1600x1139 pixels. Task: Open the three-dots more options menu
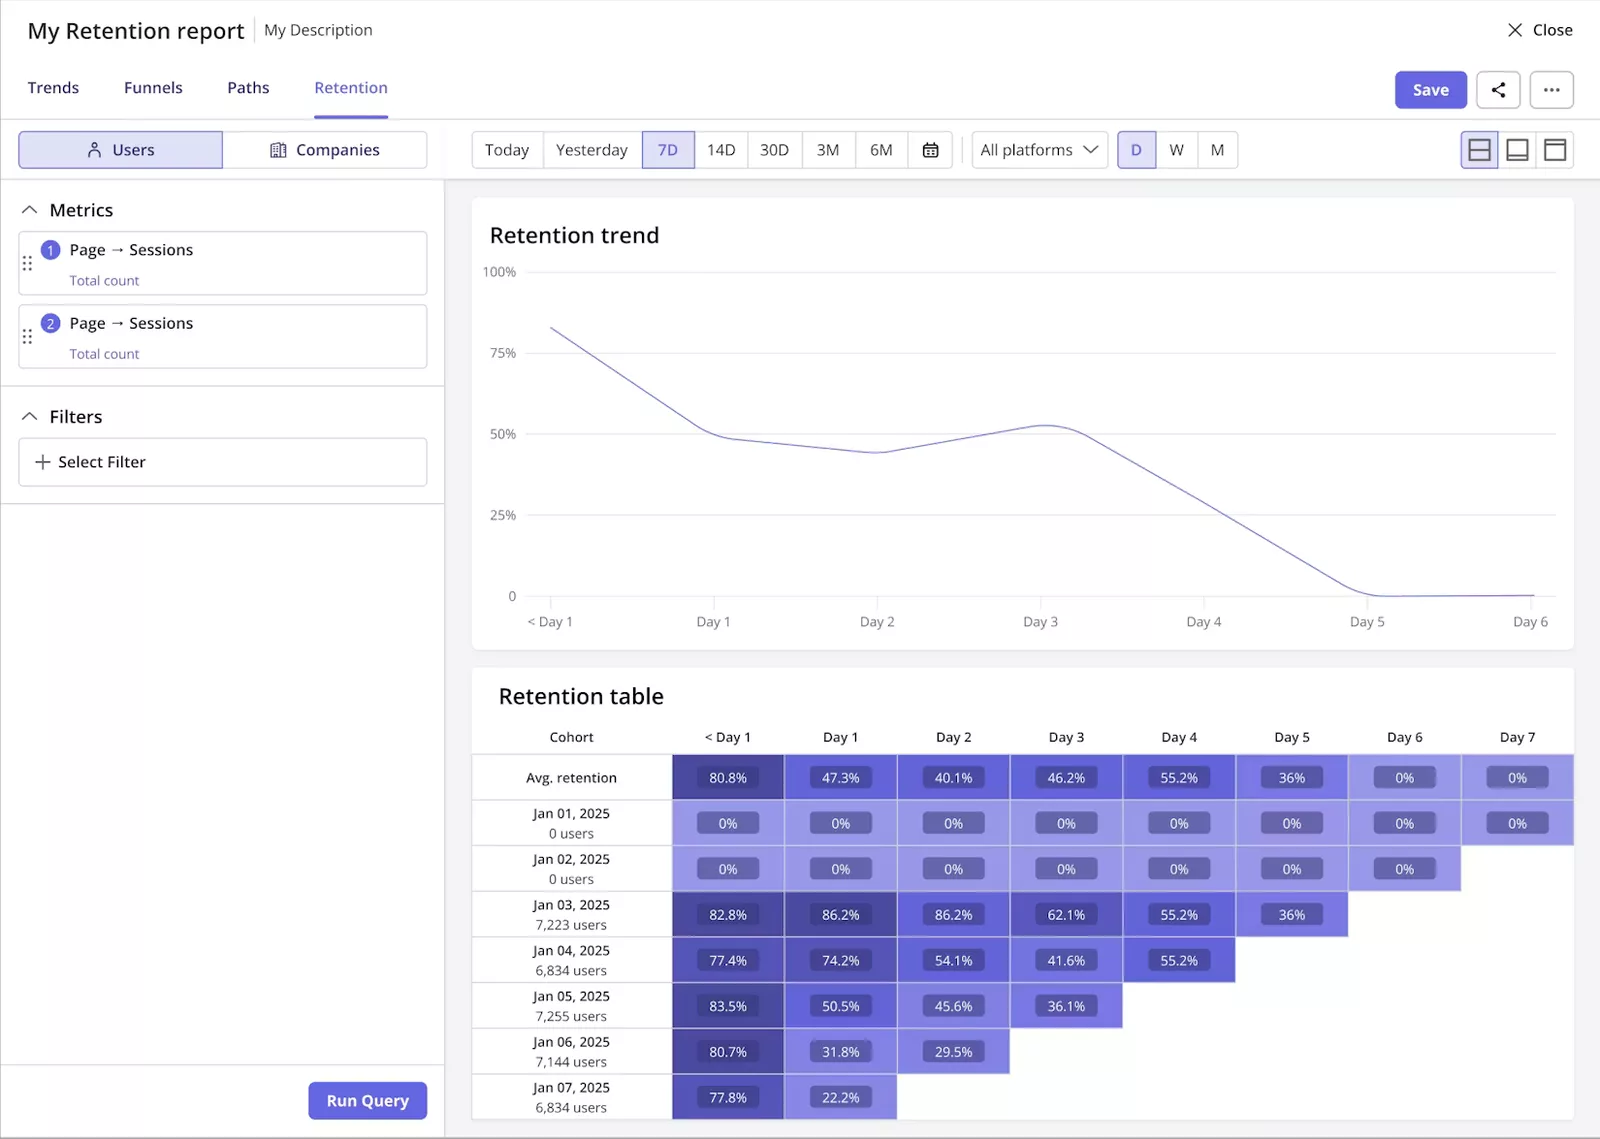1551,90
